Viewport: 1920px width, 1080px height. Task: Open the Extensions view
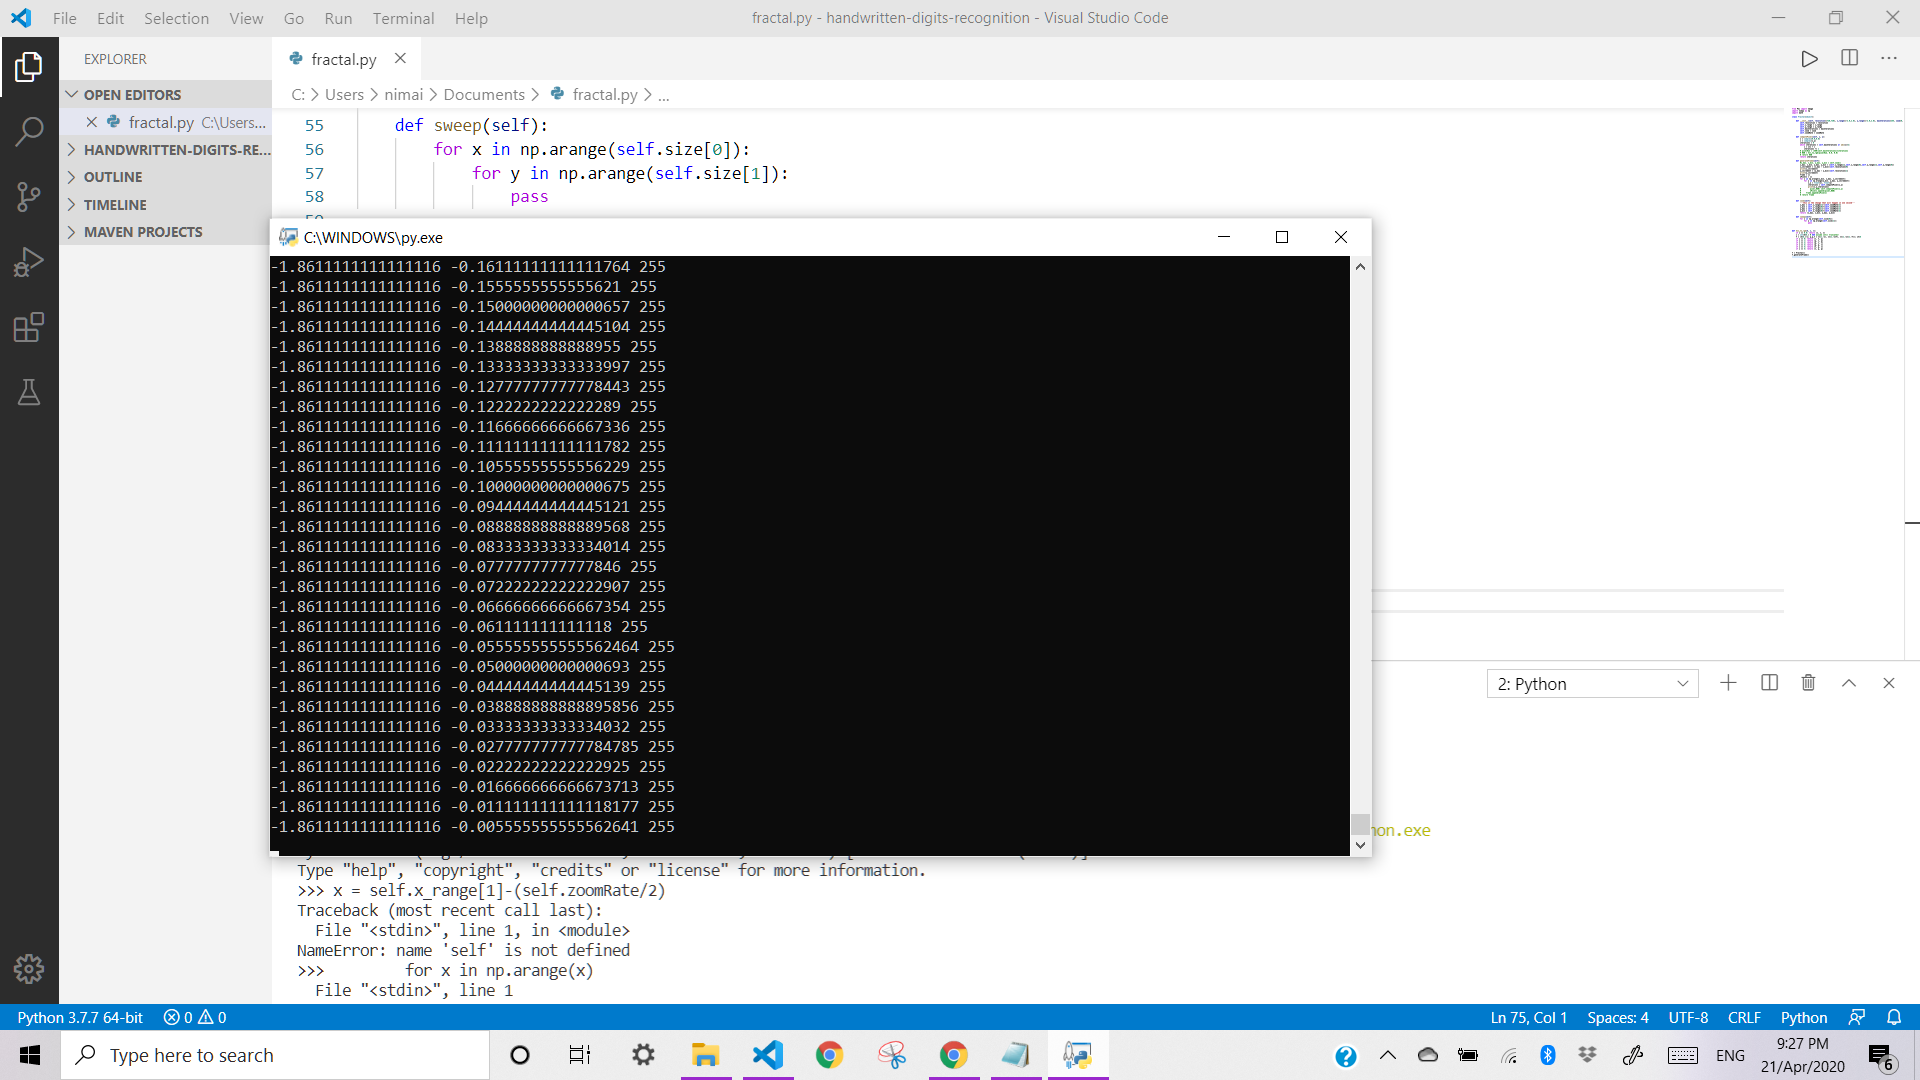(x=29, y=327)
